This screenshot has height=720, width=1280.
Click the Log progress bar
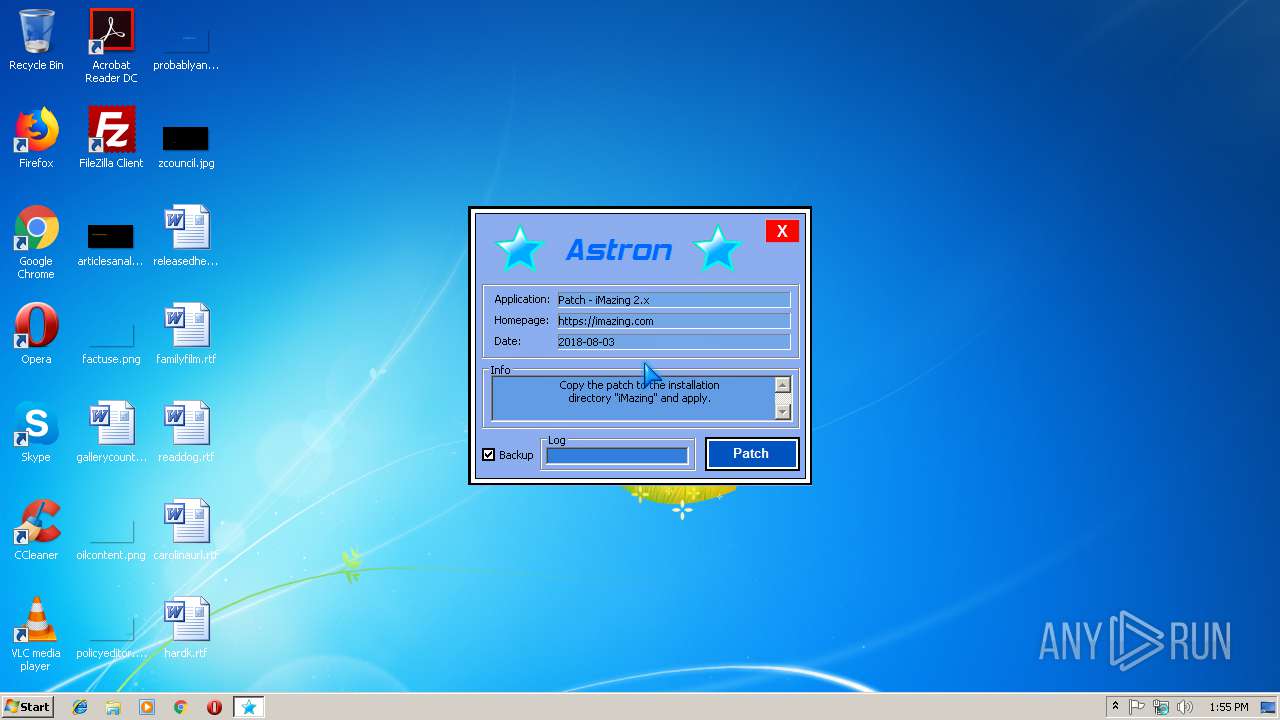tap(617, 456)
